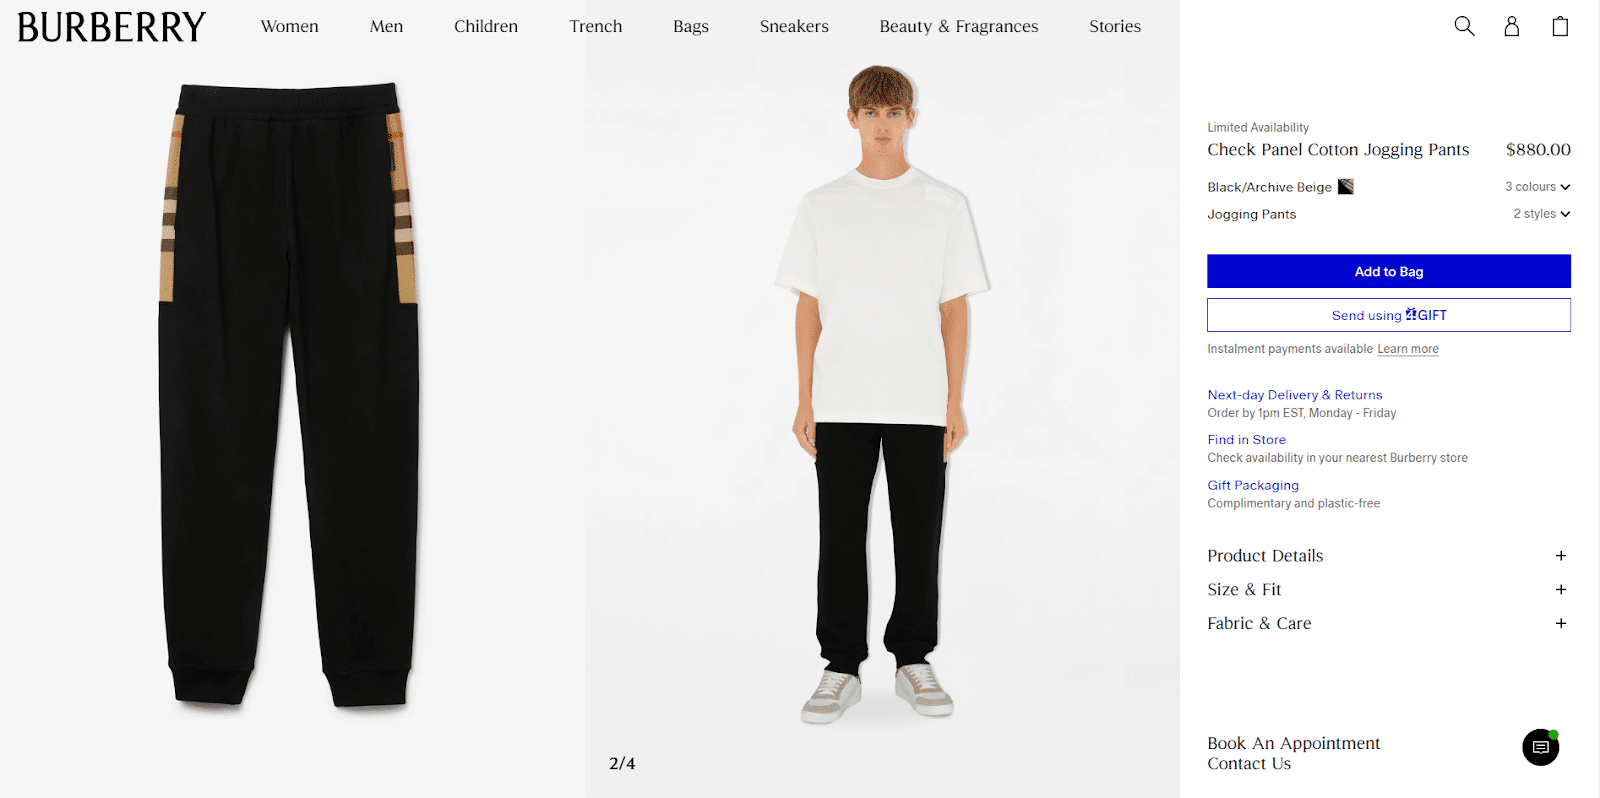Click the Add to Bag button
The width and height of the screenshot is (1600, 798).
click(x=1389, y=271)
